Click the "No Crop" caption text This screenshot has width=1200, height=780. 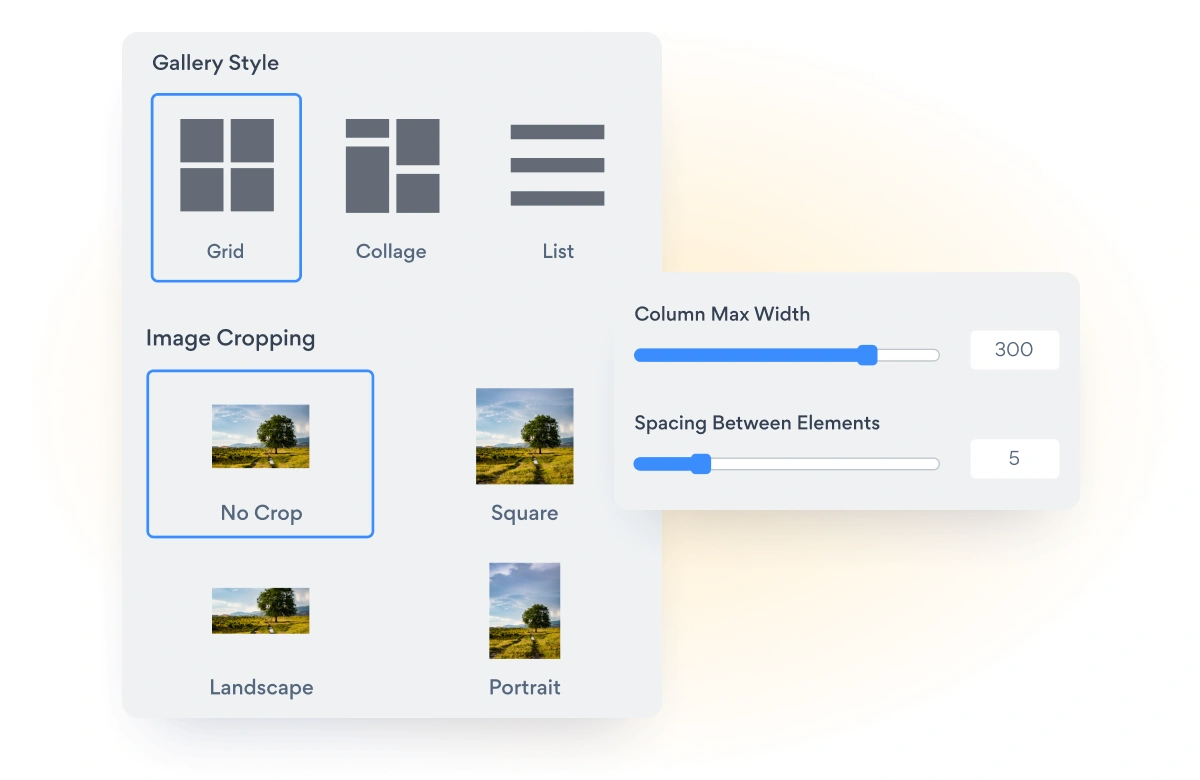click(x=261, y=513)
